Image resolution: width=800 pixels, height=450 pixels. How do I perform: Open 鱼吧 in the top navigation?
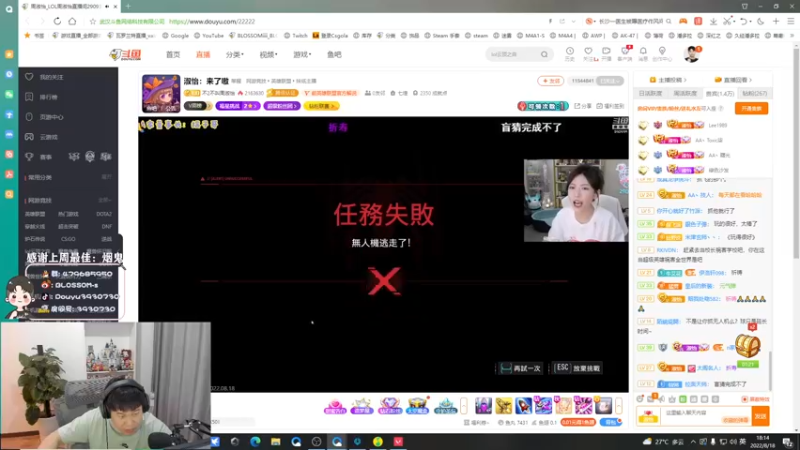pos(334,55)
